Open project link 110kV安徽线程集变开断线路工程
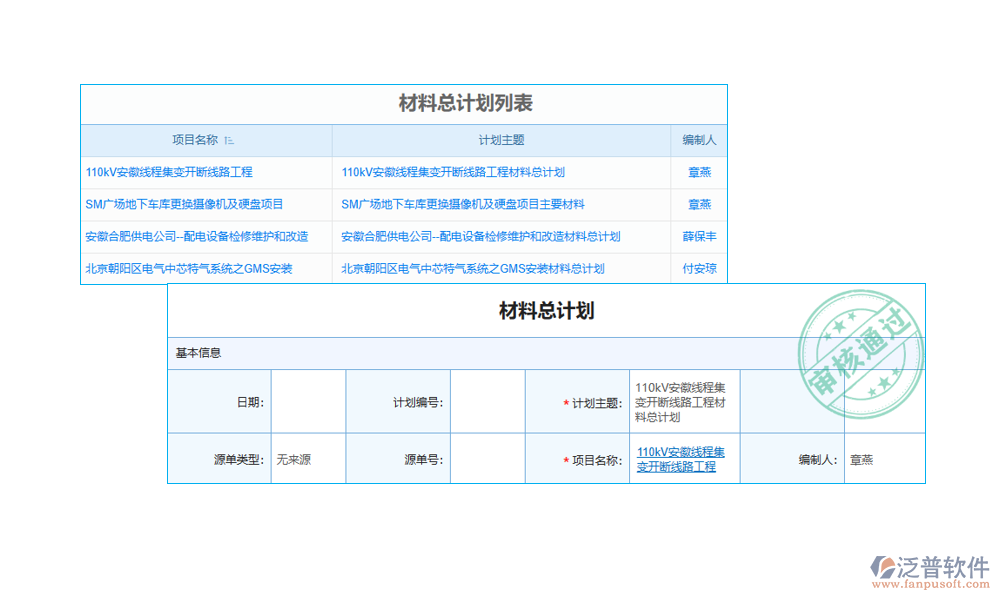Image resolution: width=1000 pixels, height=600 pixels. (x=169, y=172)
